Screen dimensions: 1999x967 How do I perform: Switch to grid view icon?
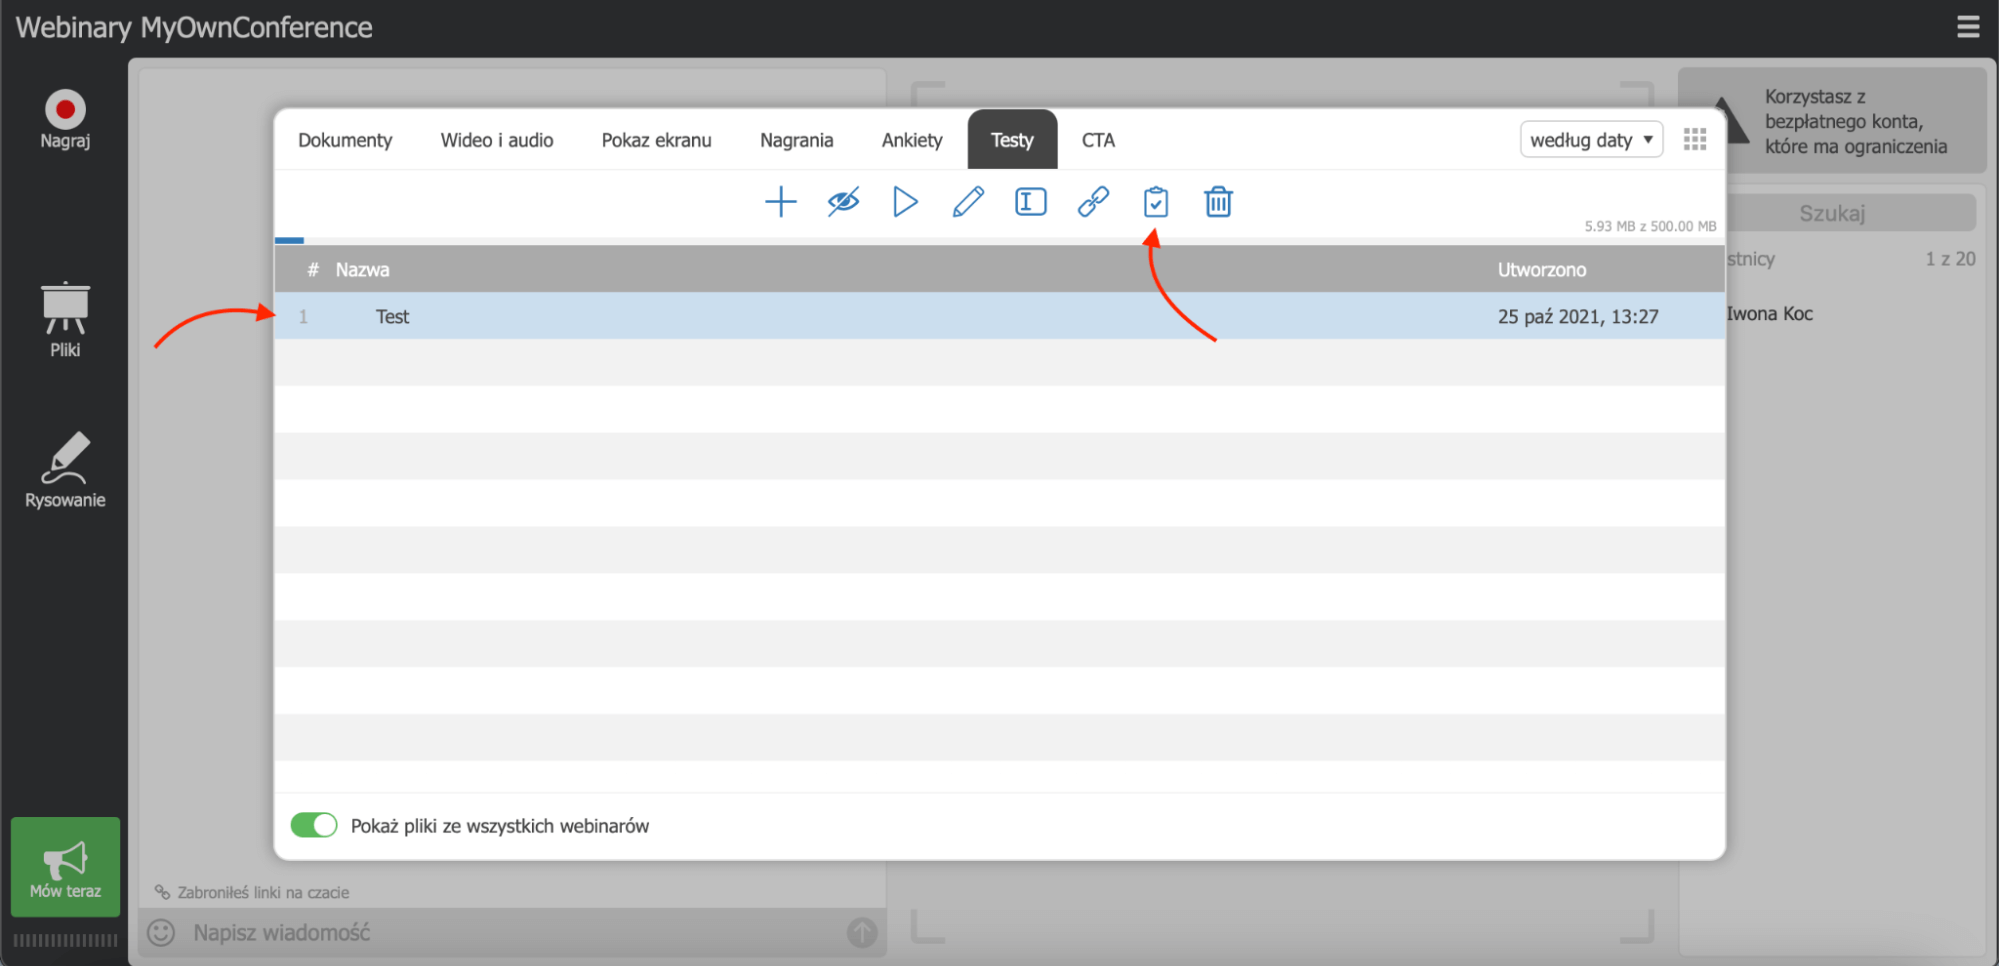click(1694, 140)
